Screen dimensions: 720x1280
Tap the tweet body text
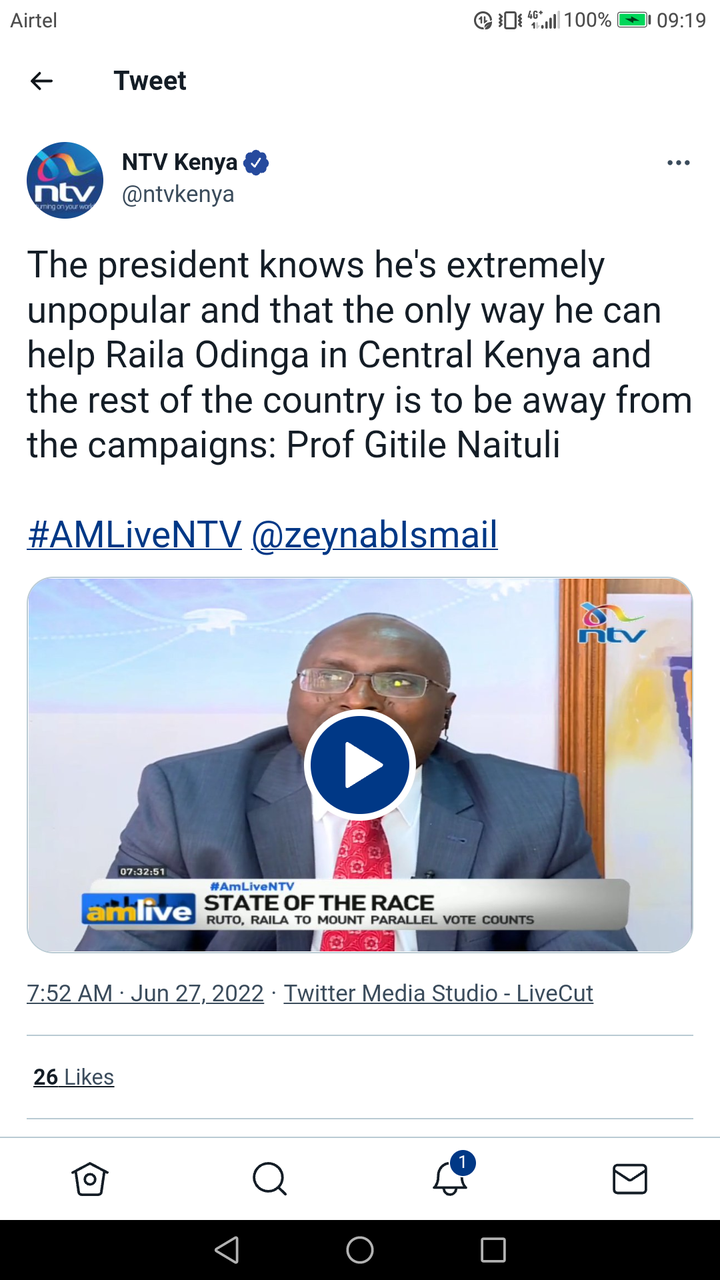pyautogui.click(x=360, y=355)
